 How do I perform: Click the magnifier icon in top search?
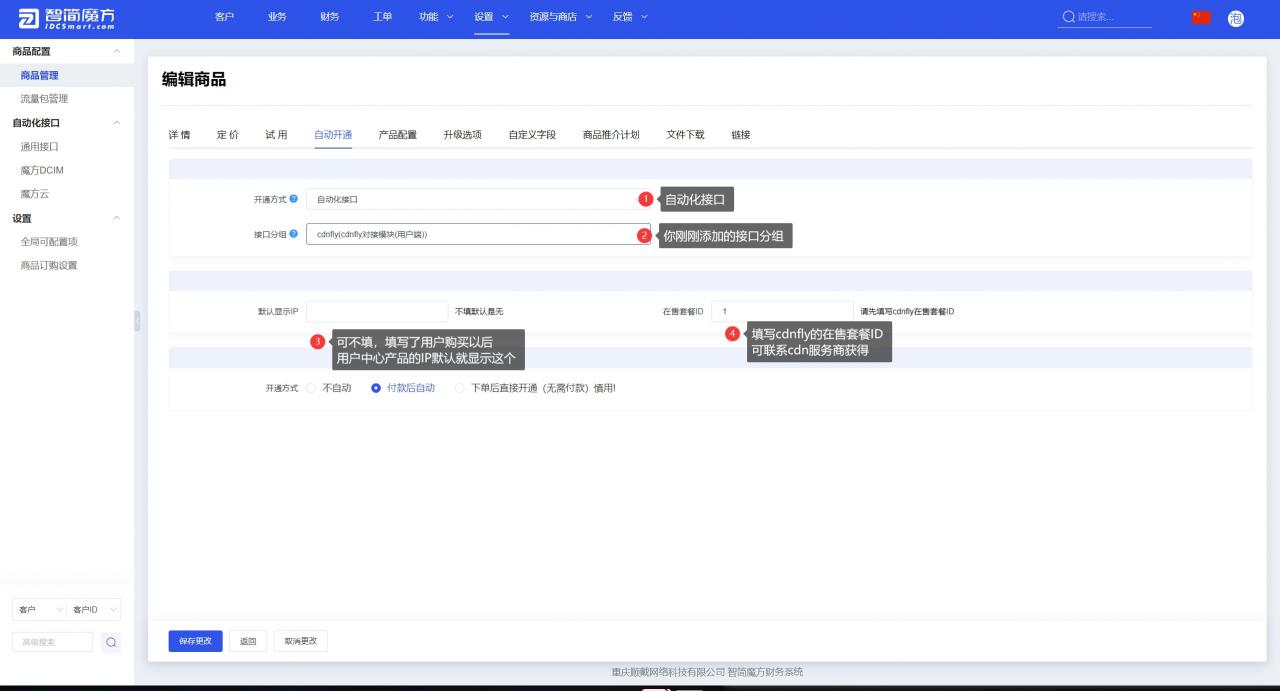click(1068, 17)
